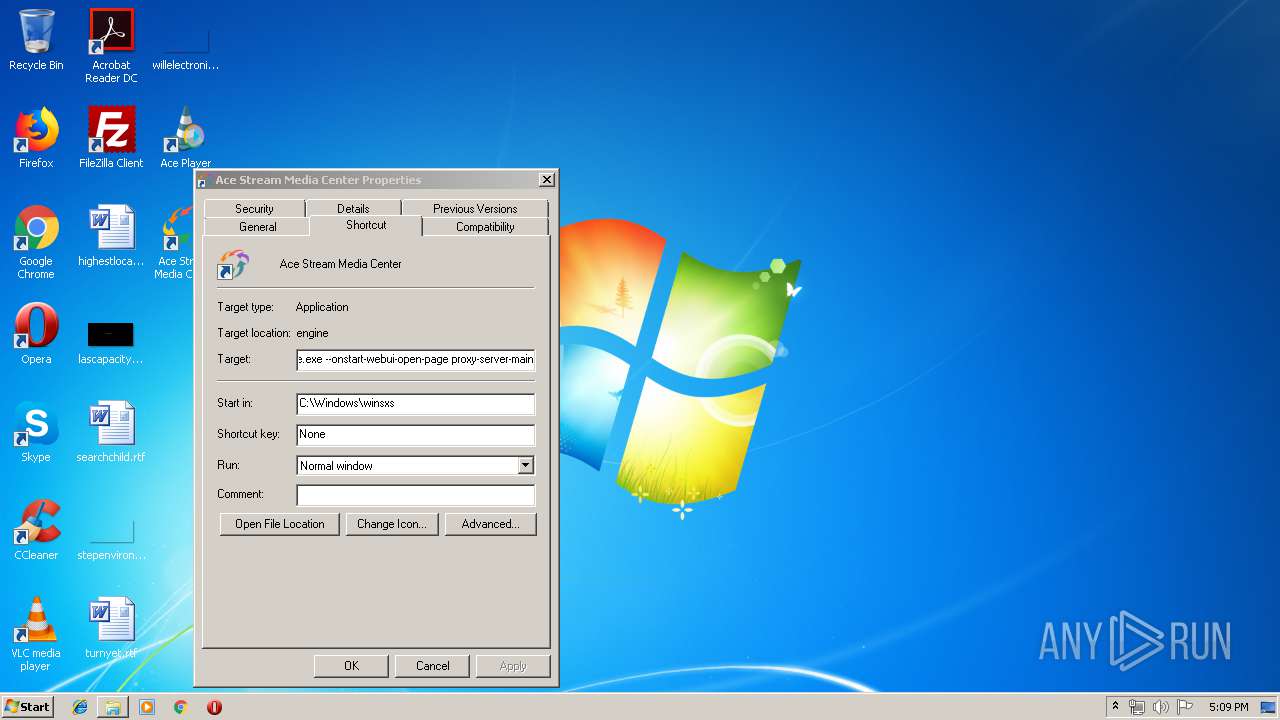Viewport: 1280px width, 720px height.
Task: Click the taskbar clock showing 5:09 PM
Action: tap(1228, 707)
